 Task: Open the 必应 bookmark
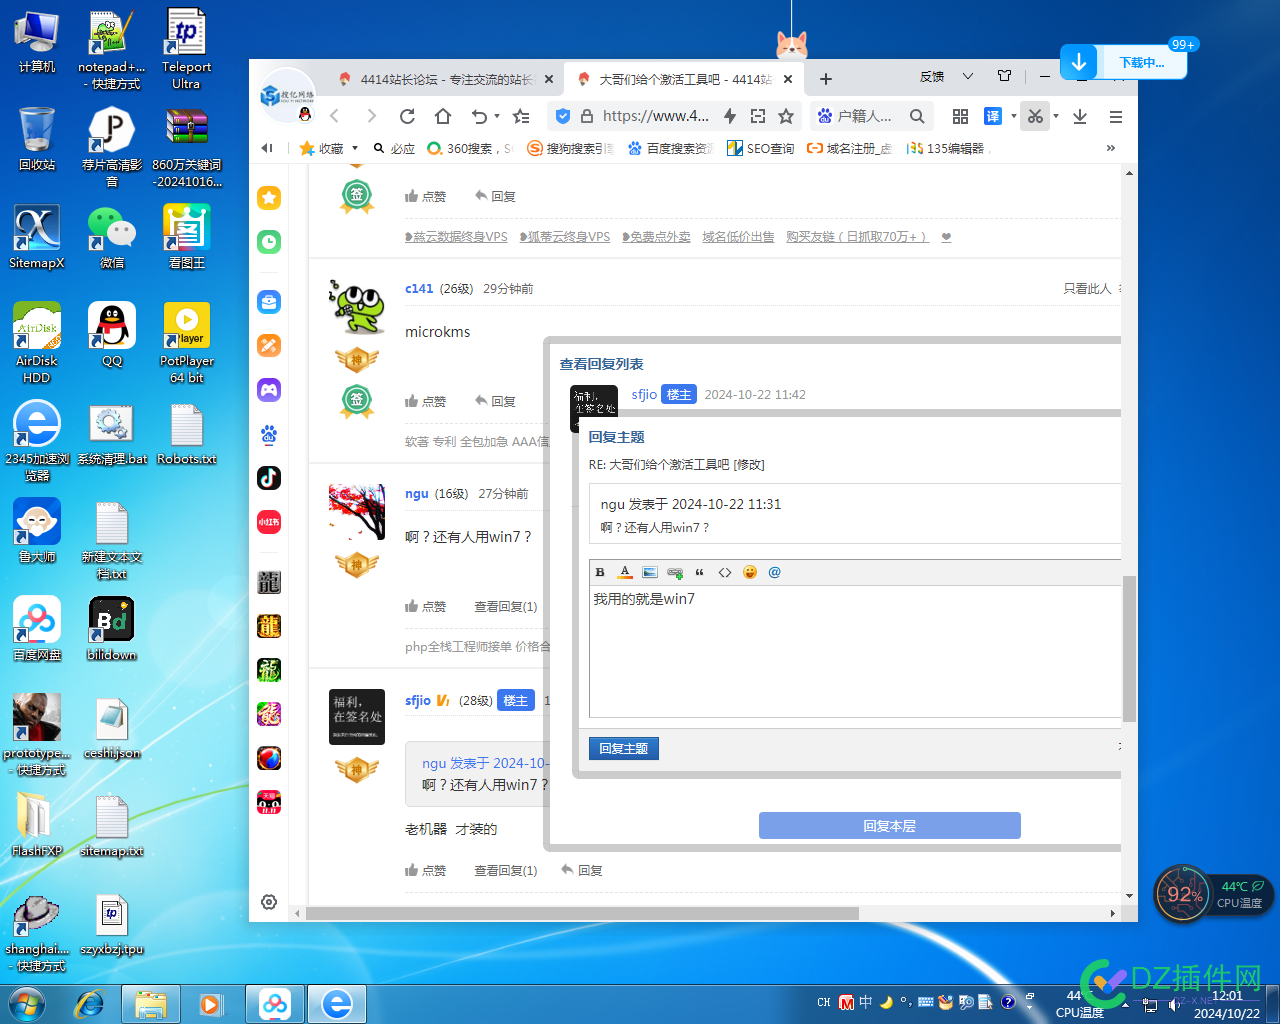pos(394,148)
